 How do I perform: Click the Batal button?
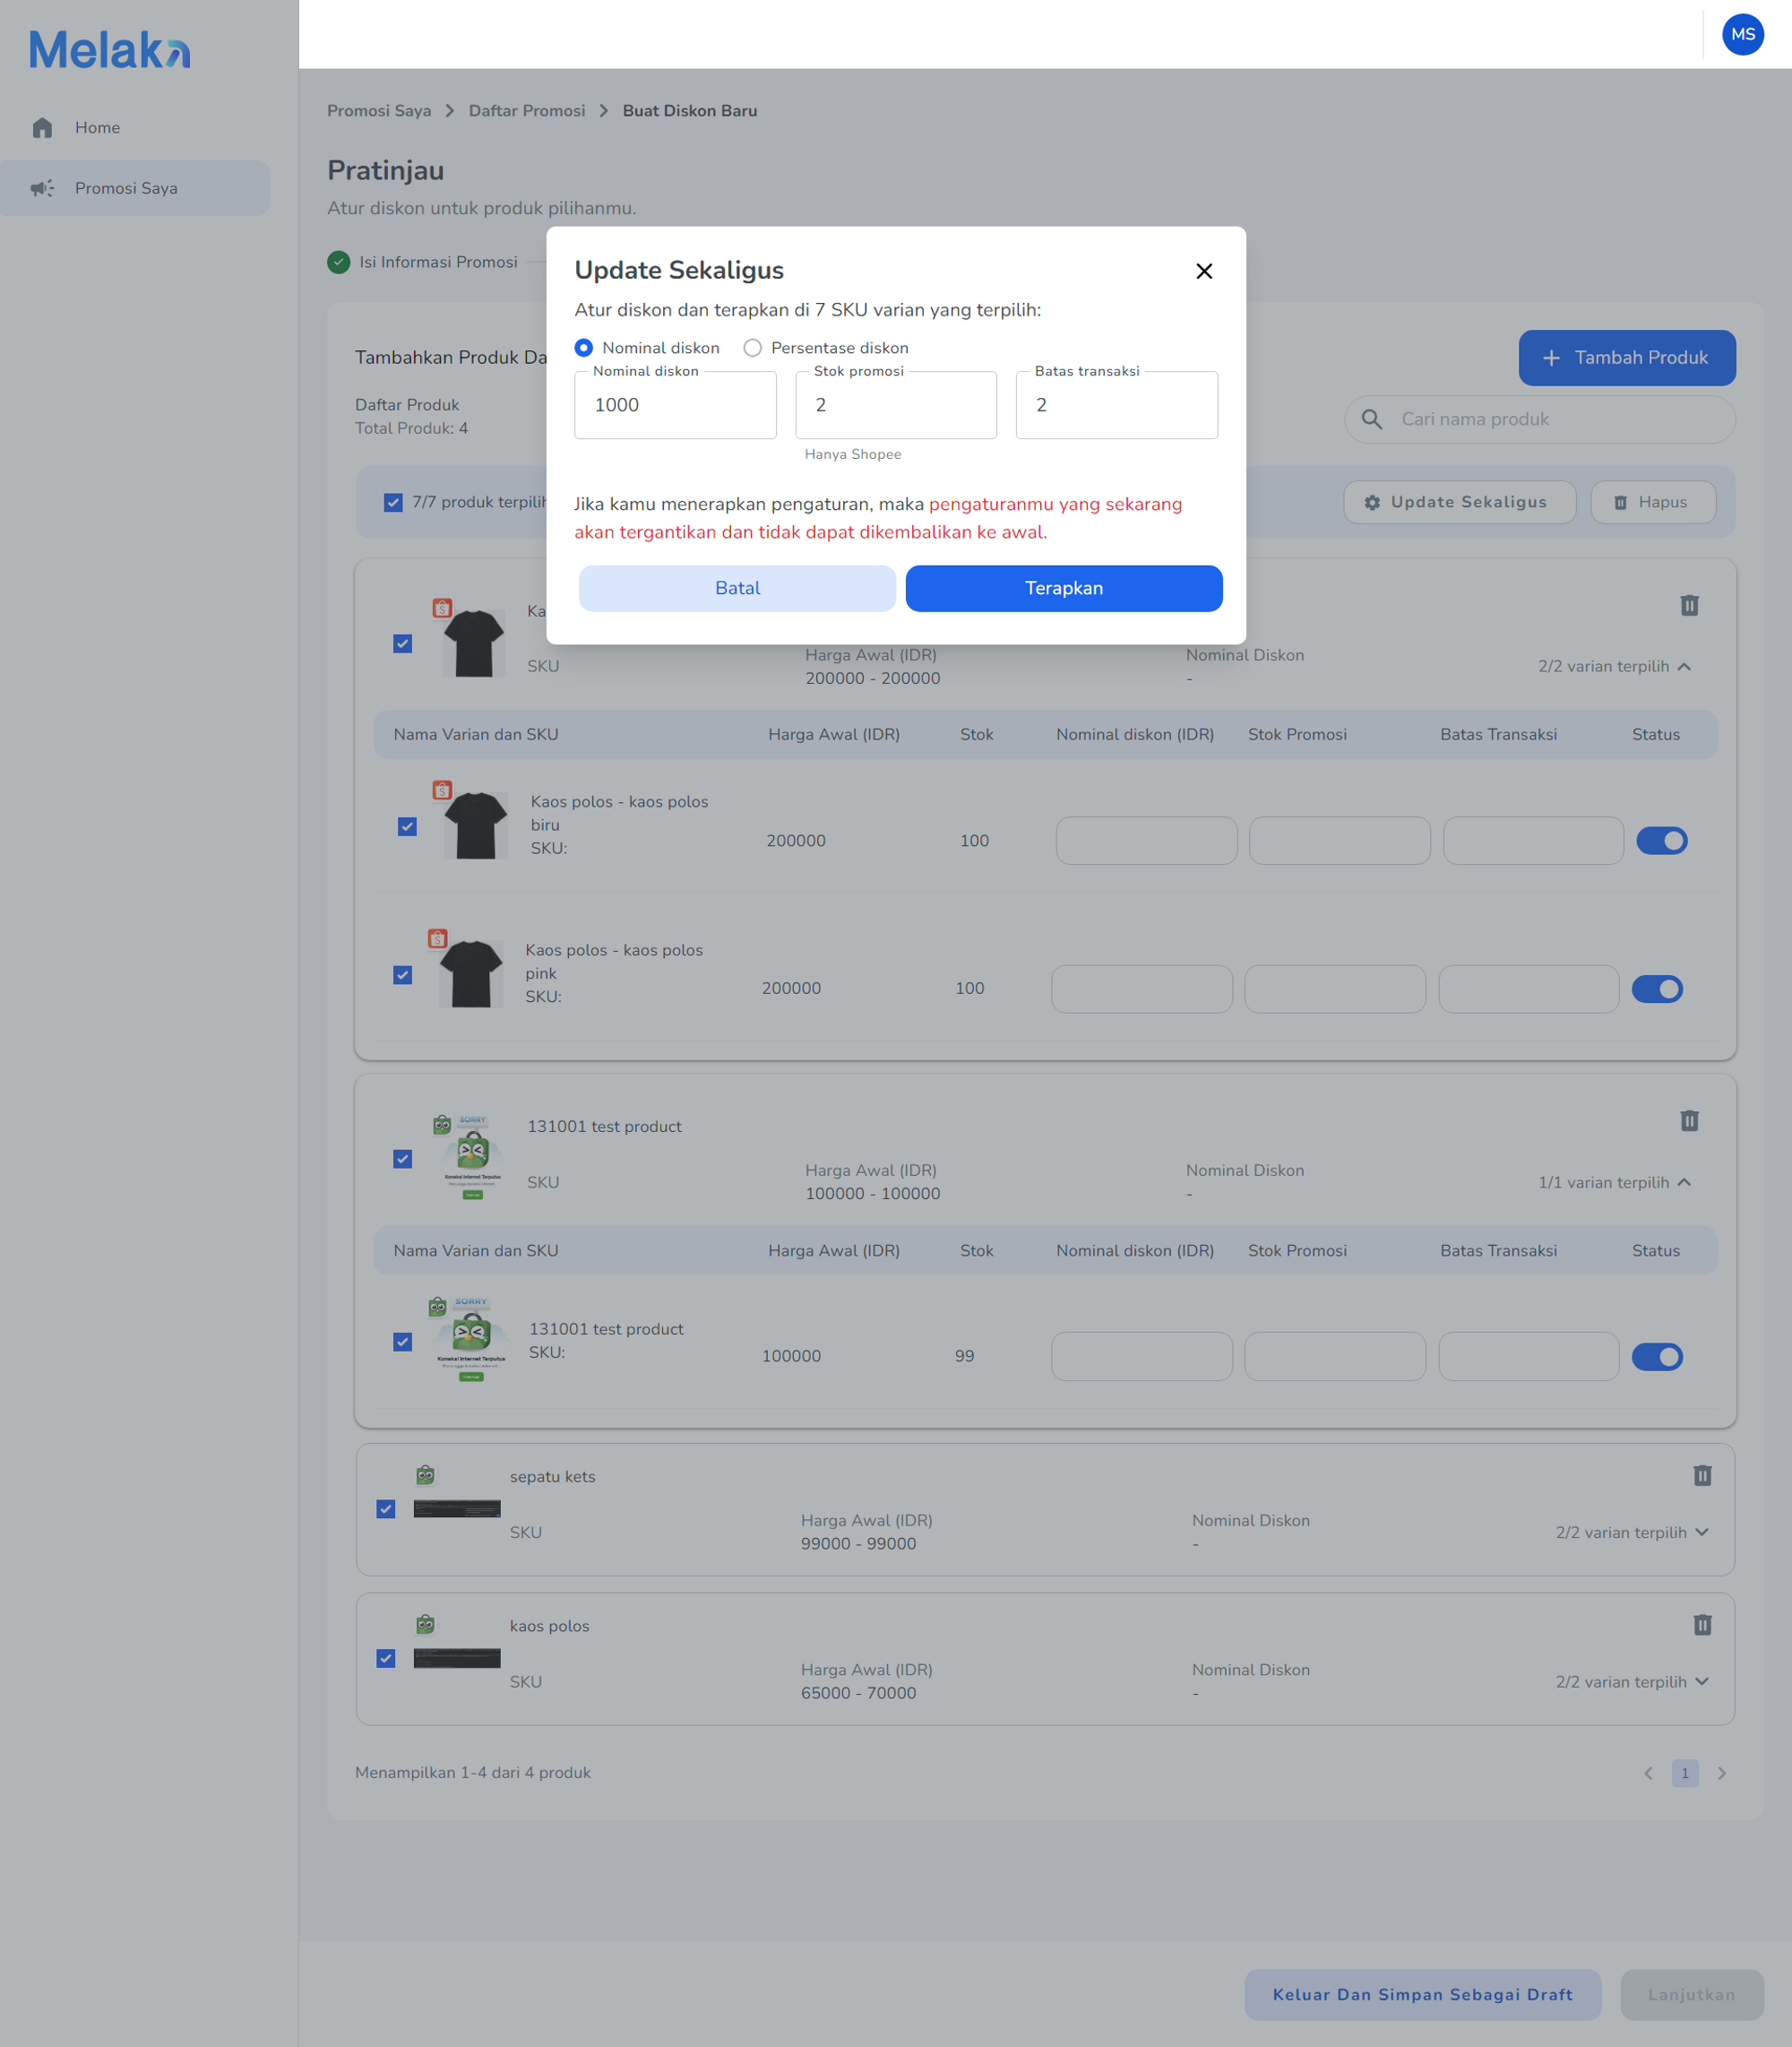[737, 588]
